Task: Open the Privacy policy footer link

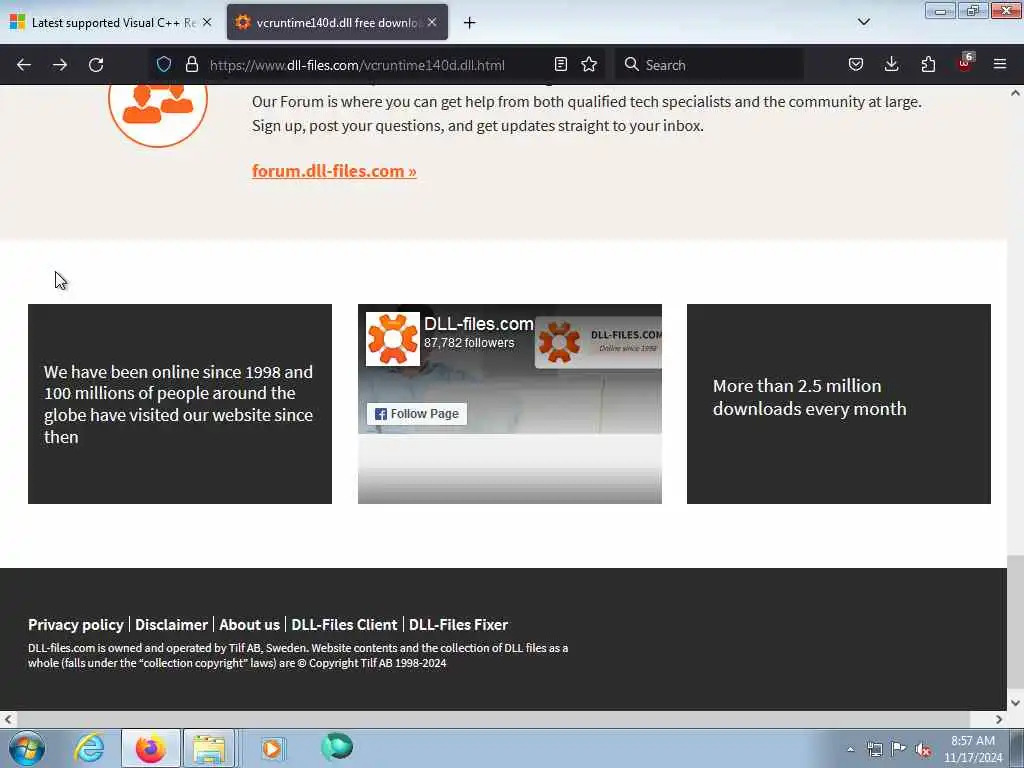Action: point(76,625)
